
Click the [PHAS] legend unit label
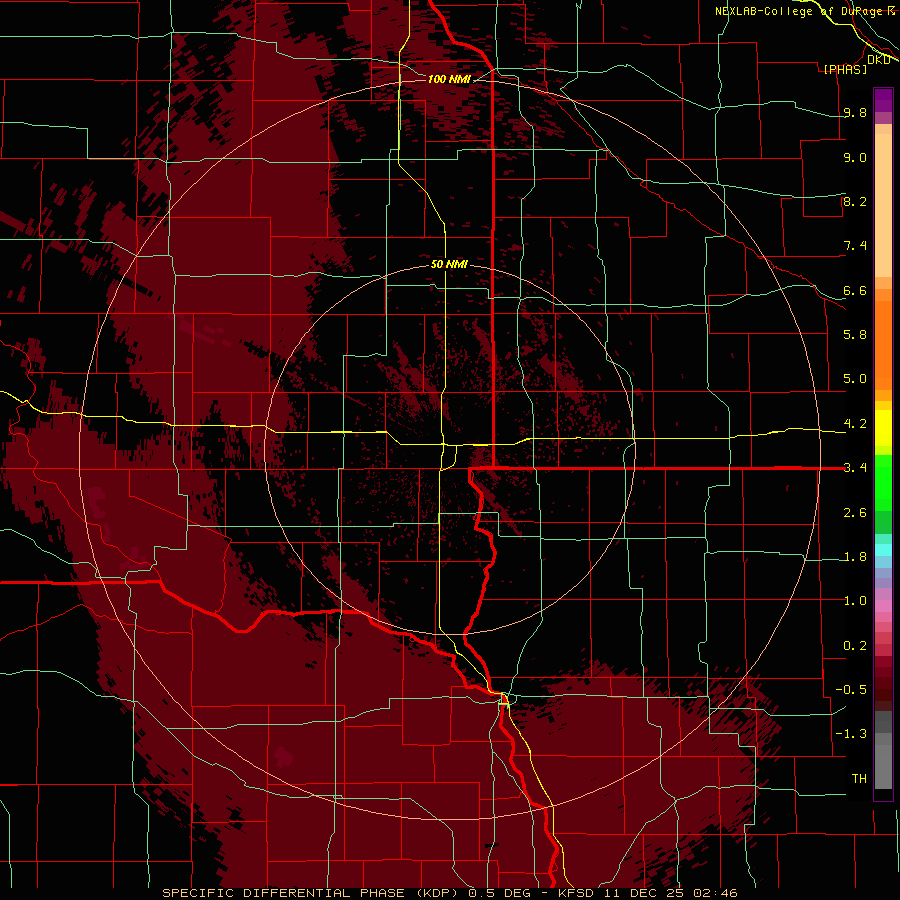pos(845,69)
